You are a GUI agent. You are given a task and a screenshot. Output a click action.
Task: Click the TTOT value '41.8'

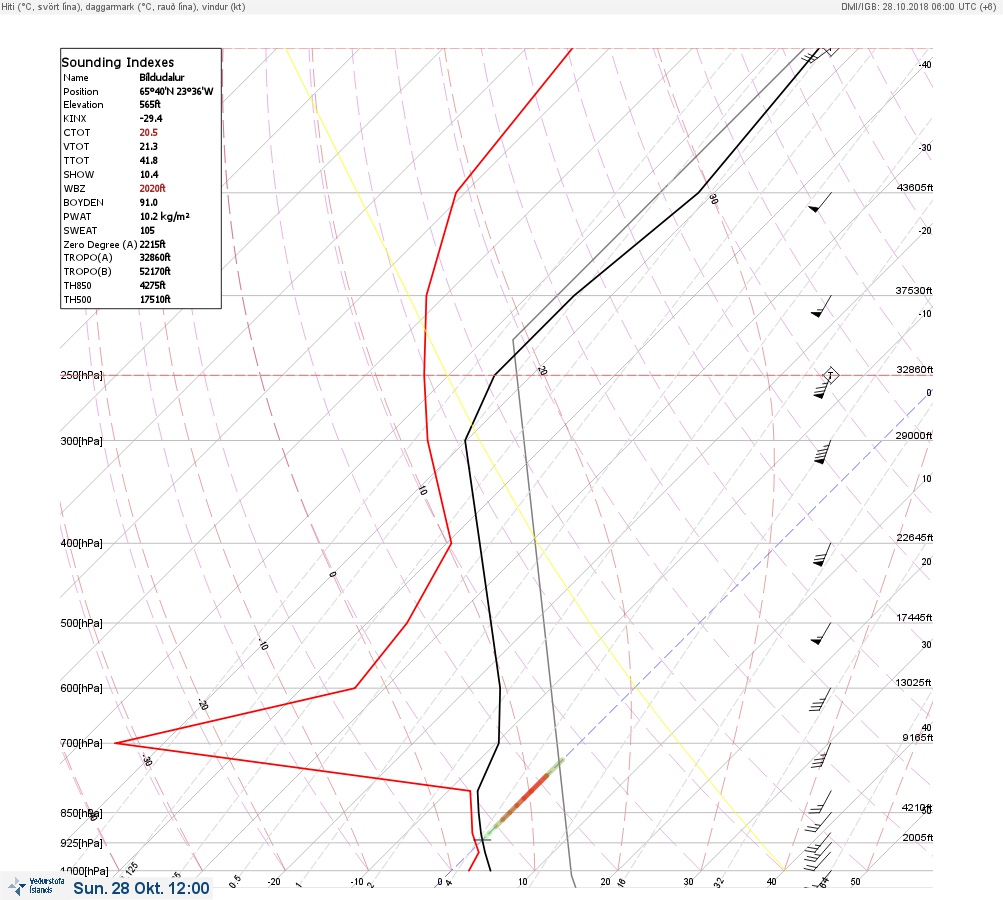click(148, 161)
